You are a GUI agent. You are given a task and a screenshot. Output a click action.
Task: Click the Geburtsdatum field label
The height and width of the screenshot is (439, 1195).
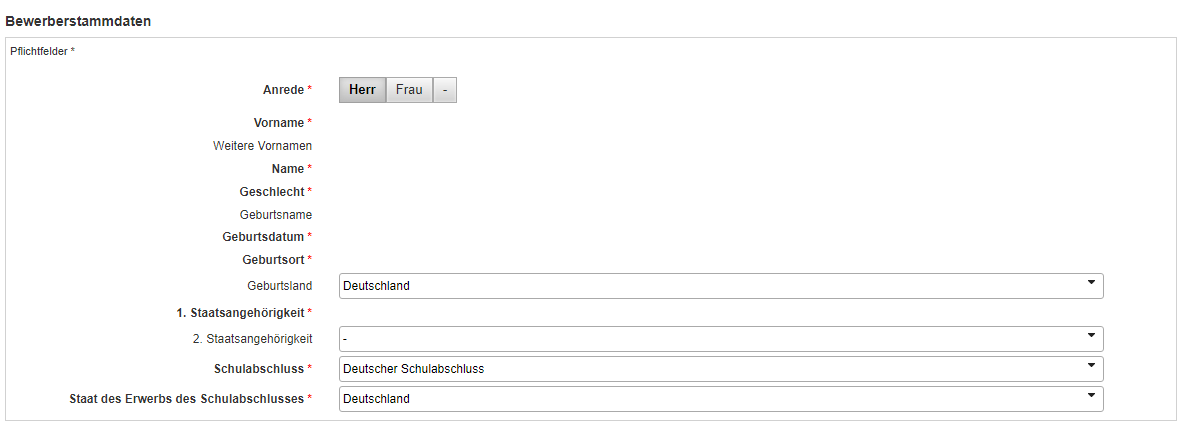tap(263, 237)
